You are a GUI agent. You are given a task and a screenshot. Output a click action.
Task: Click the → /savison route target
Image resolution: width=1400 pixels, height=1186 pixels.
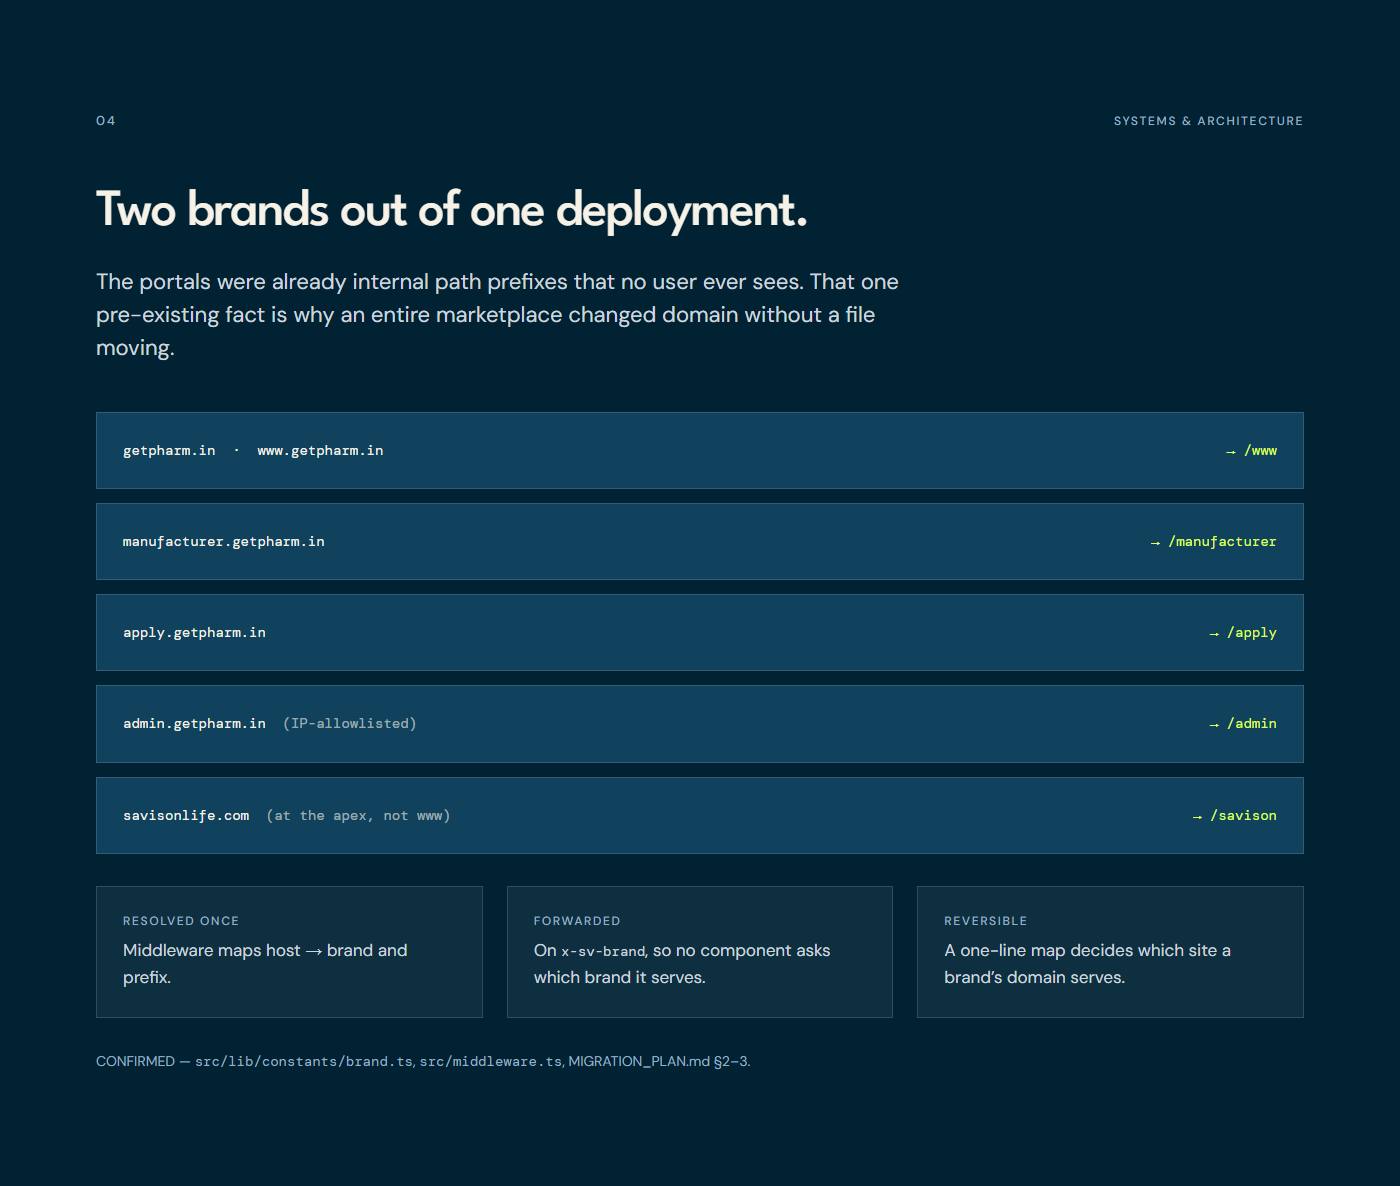[x=1234, y=815]
